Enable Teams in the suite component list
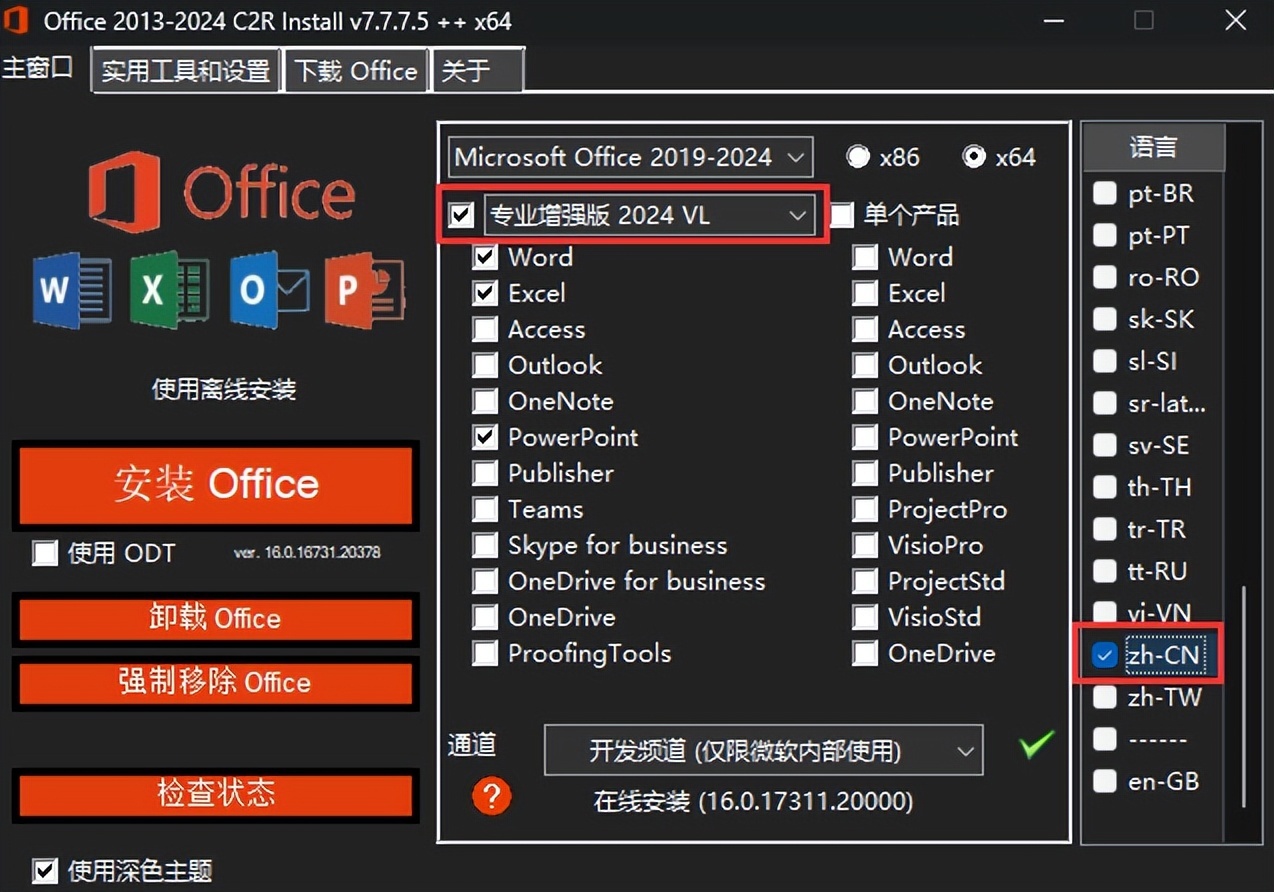The width and height of the screenshot is (1274, 892). 485,509
